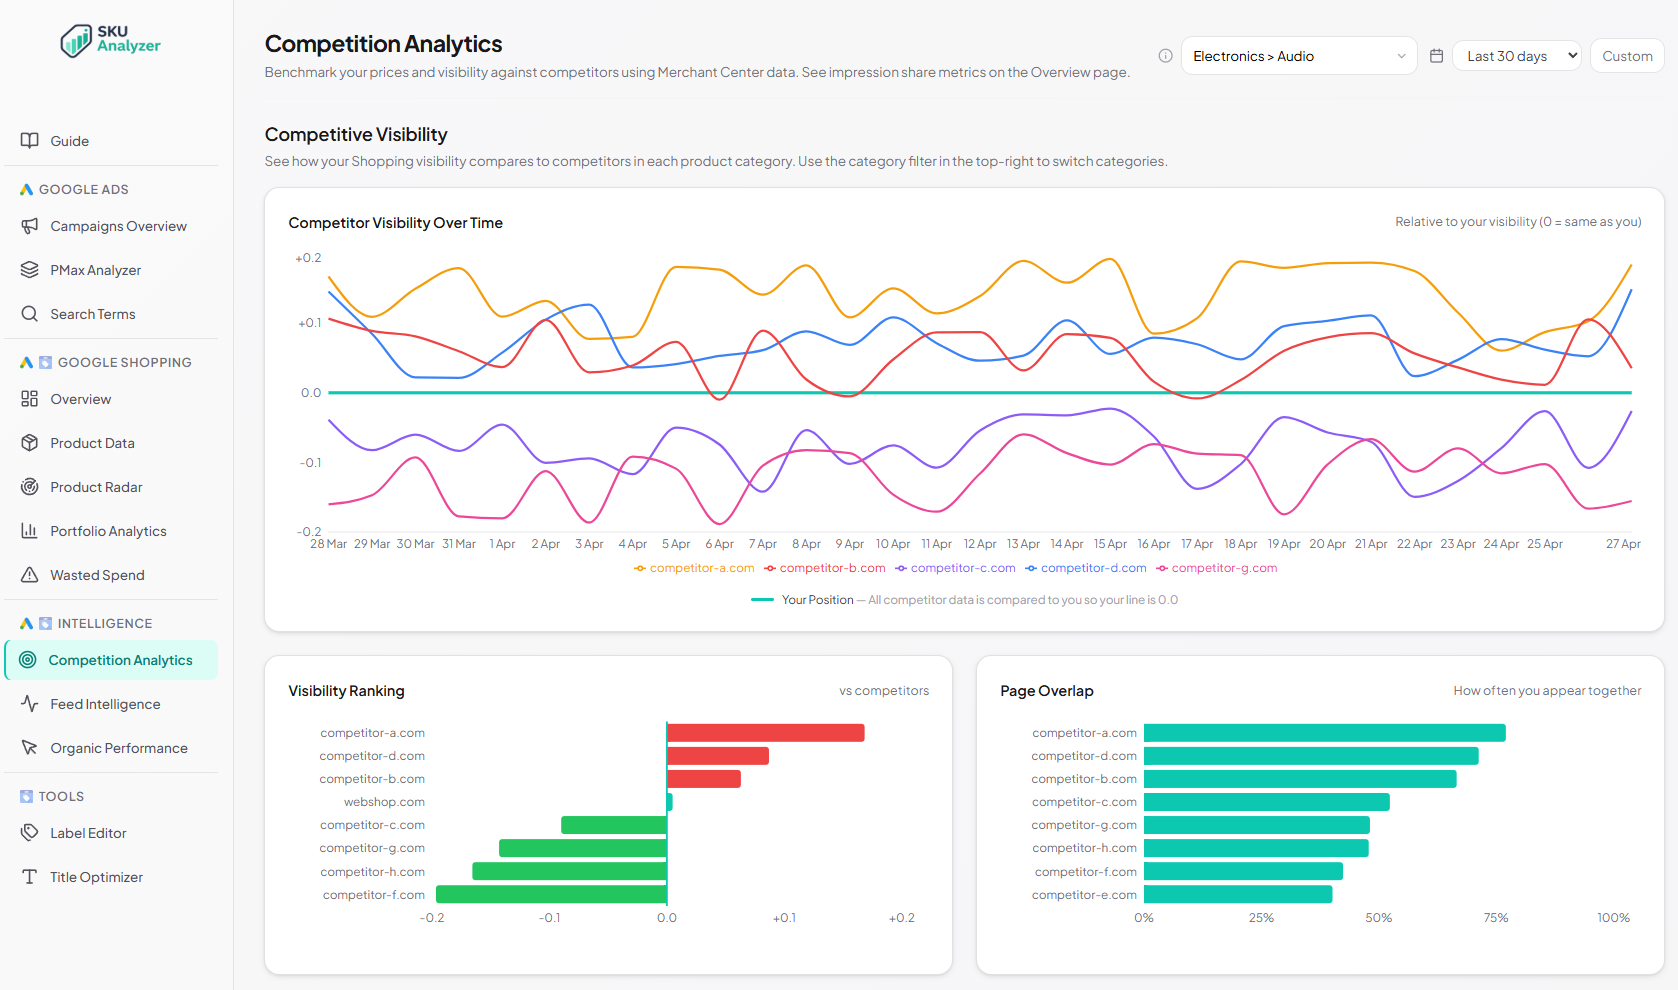Select the Campaigns Overview icon
The width and height of the screenshot is (1678, 990).
click(x=30, y=226)
